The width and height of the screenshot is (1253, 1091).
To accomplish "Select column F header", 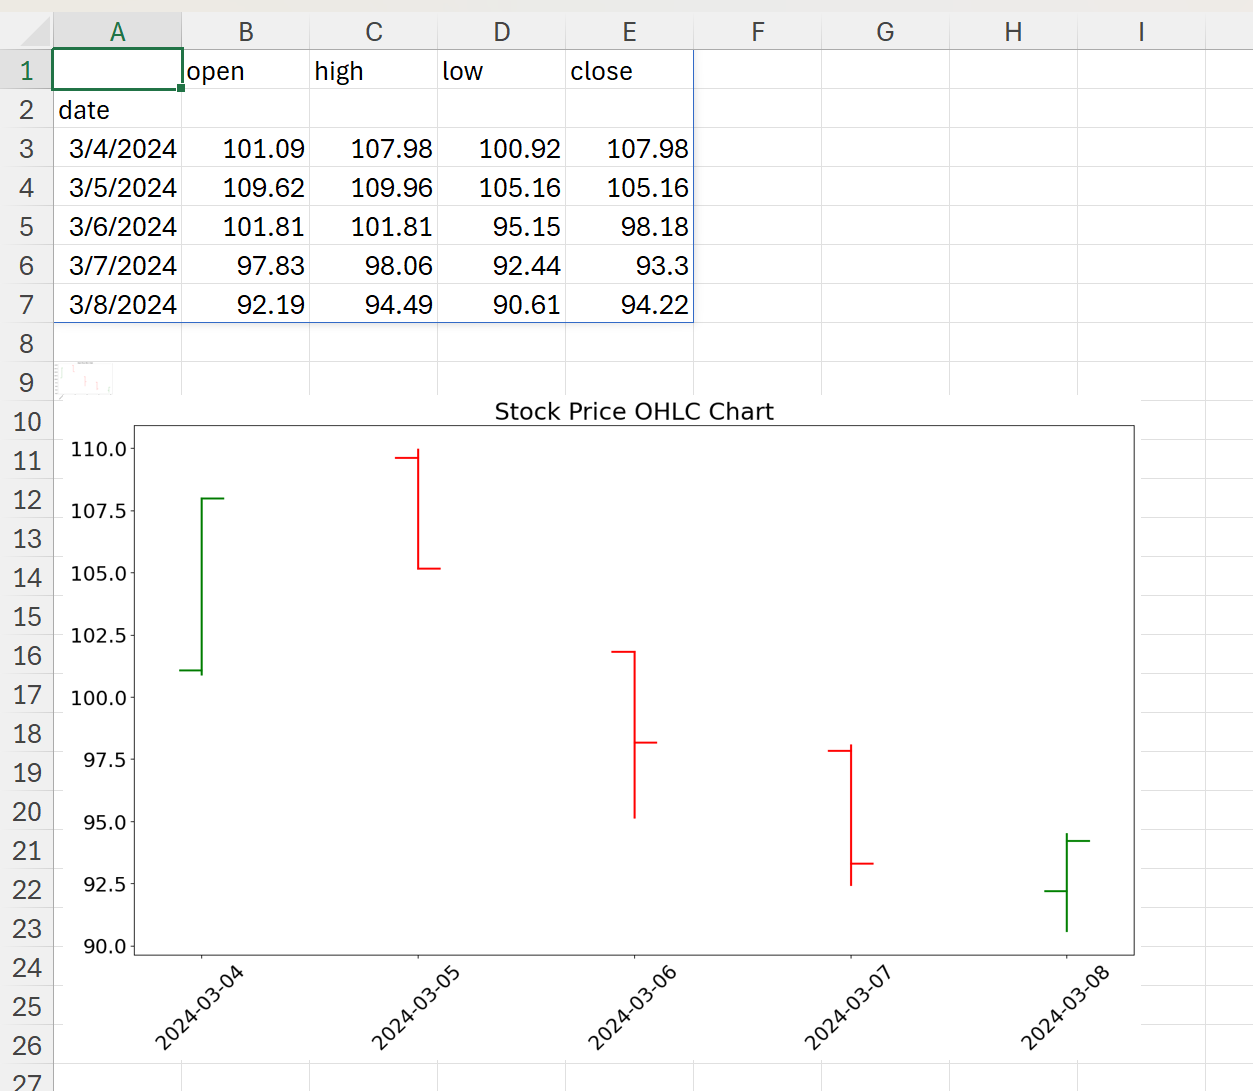I will coord(757,32).
